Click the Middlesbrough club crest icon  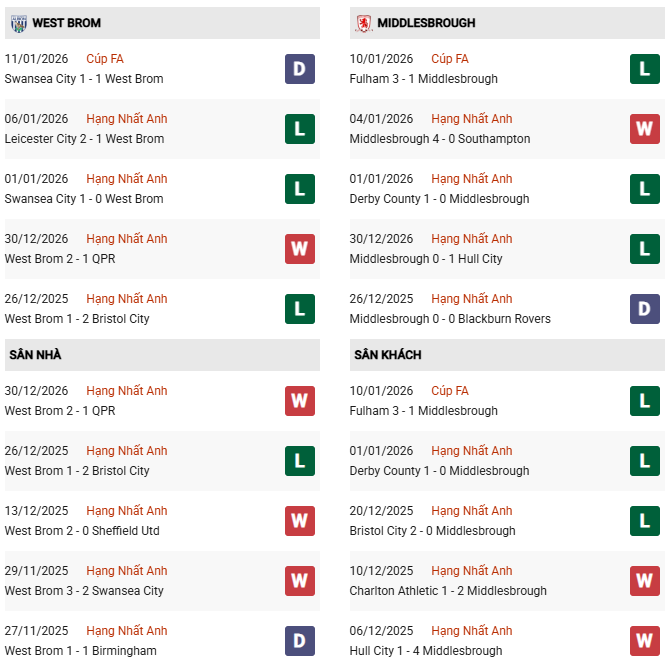coord(362,22)
